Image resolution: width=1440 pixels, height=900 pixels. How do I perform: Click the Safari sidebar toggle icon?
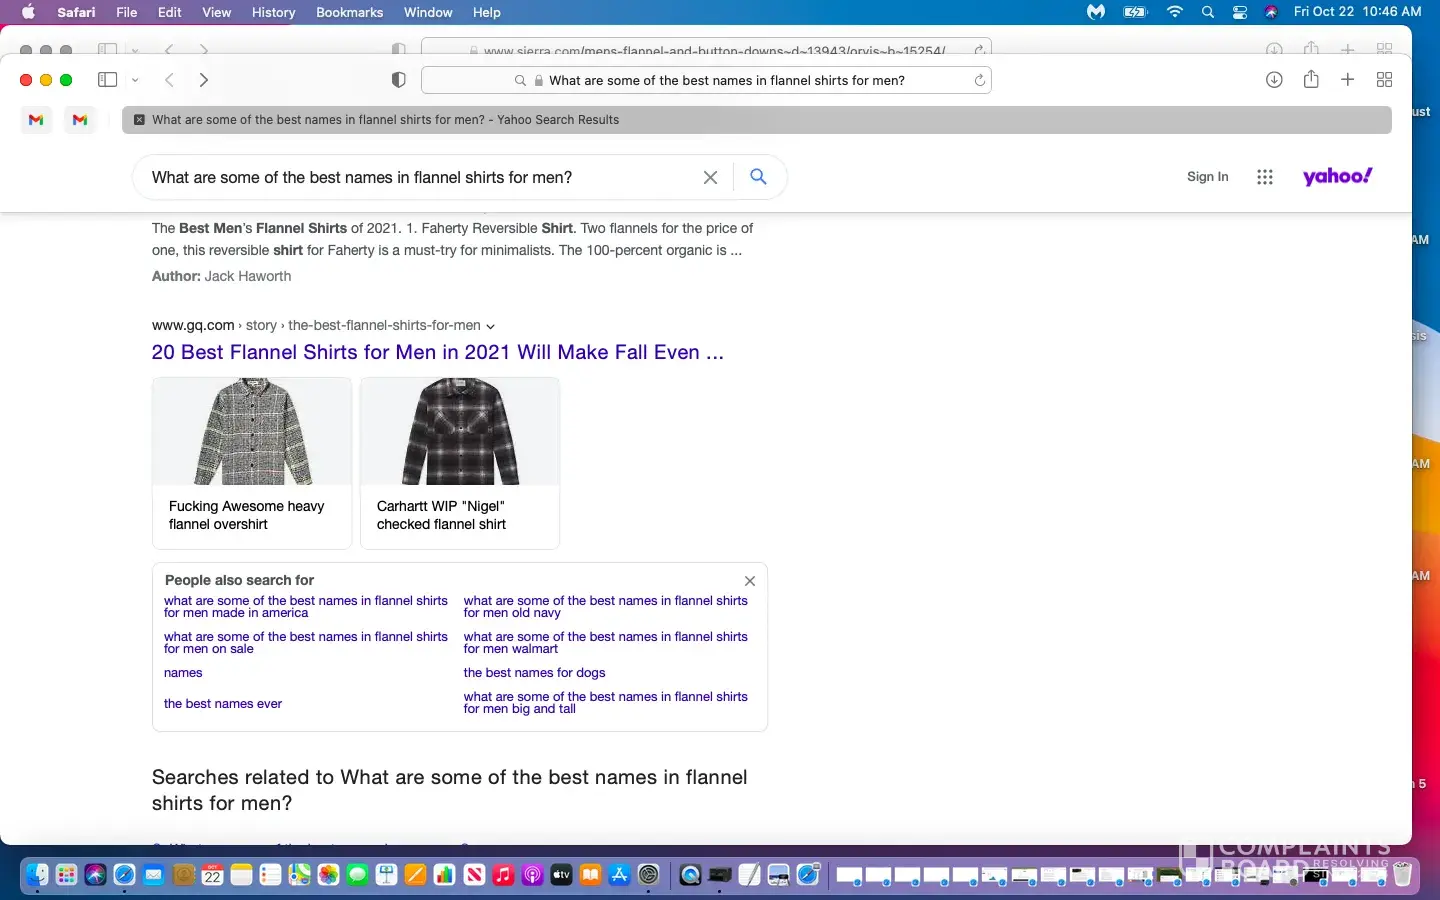click(x=107, y=80)
